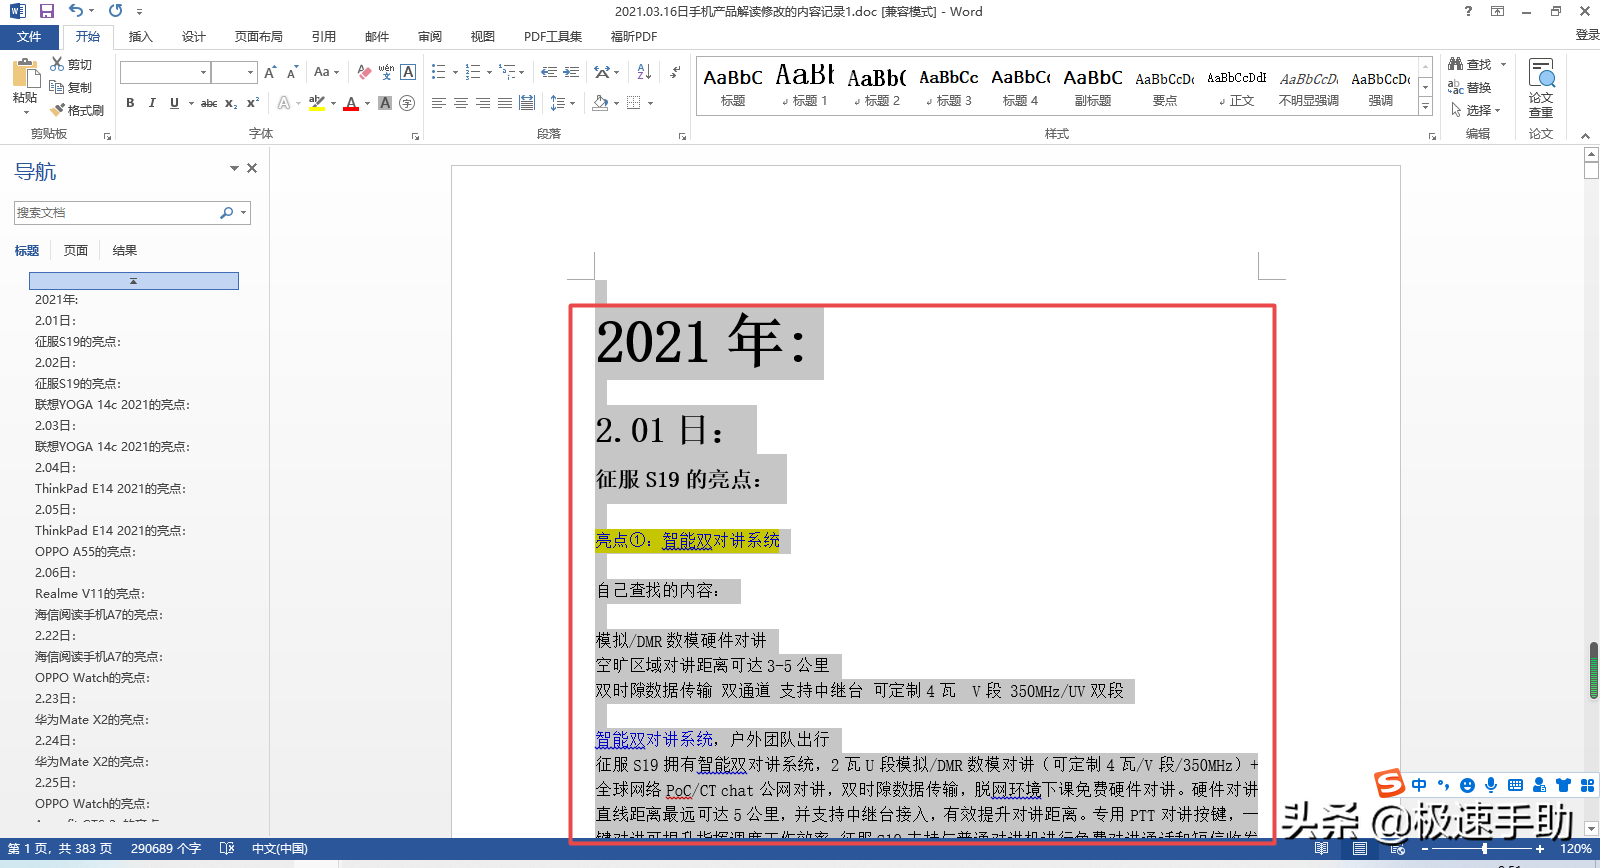The width and height of the screenshot is (1600, 868).
Task: Open text effects icon
Action: (284, 103)
